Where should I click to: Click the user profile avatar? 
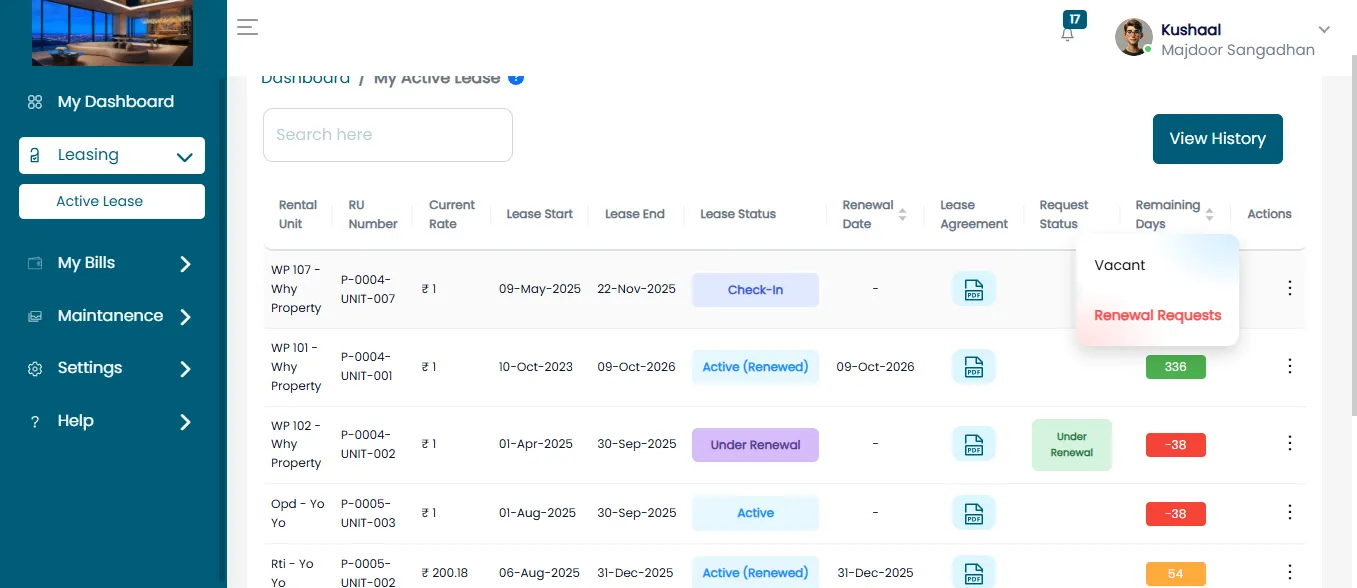click(1134, 37)
